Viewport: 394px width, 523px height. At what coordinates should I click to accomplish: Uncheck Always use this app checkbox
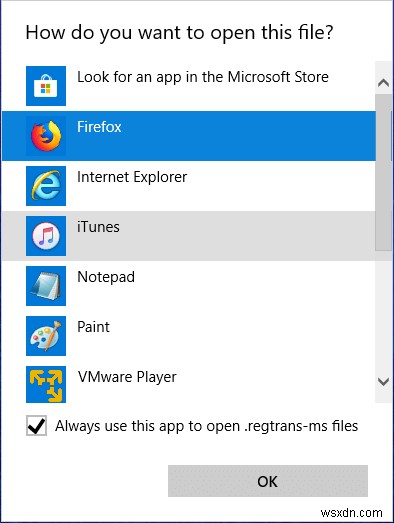(36, 426)
